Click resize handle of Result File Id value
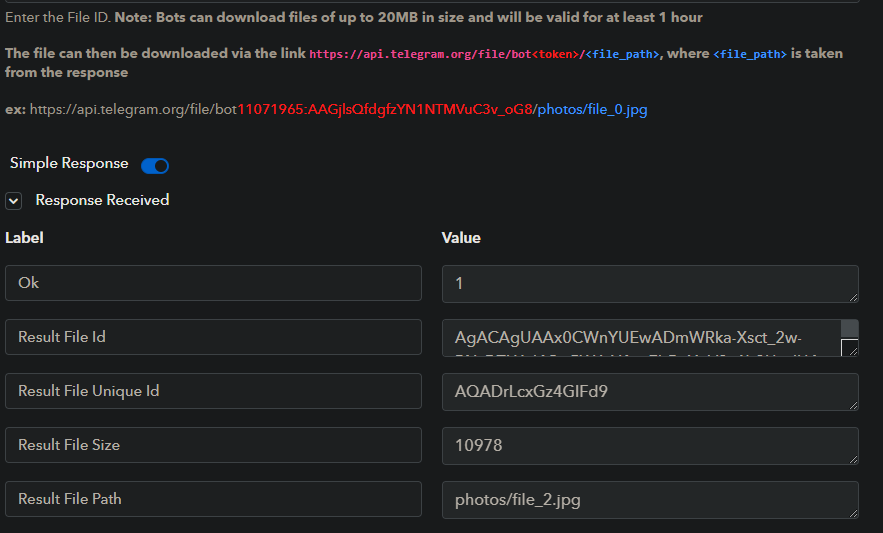883x533 pixels. coord(850,348)
